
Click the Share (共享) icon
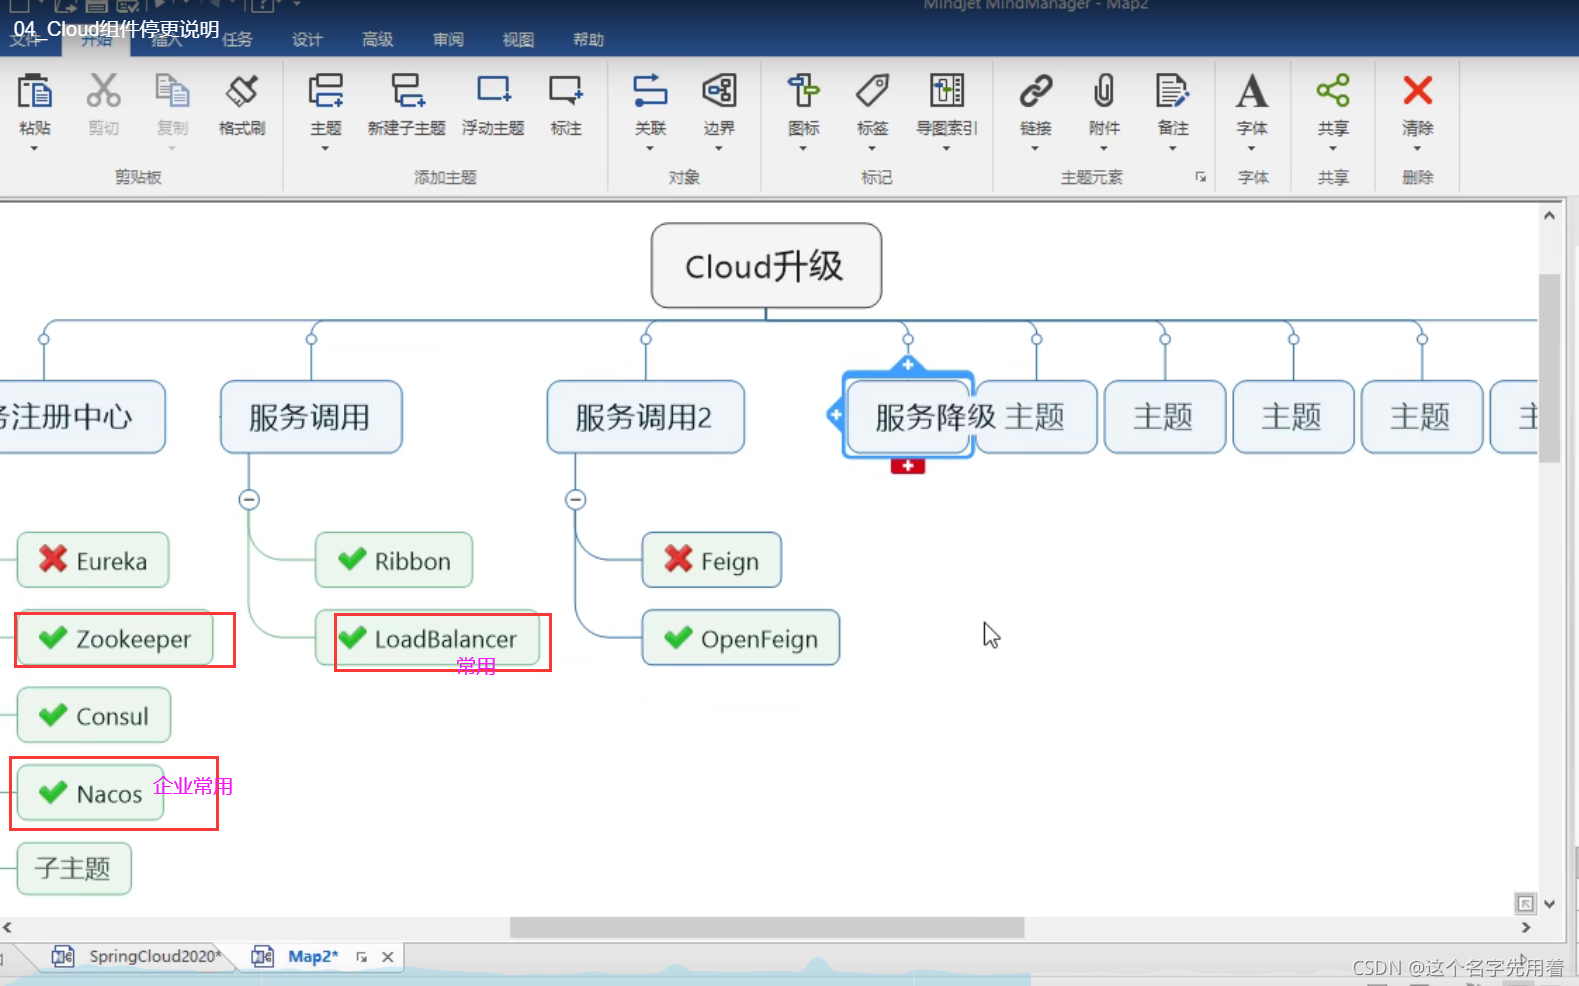[1333, 91]
